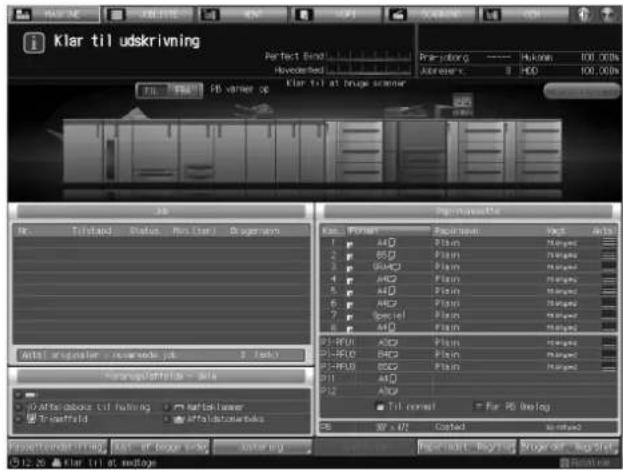Click tray 1's paper type icon
The height and width of the screenshot is (470, 623).
tap(350, 244)
